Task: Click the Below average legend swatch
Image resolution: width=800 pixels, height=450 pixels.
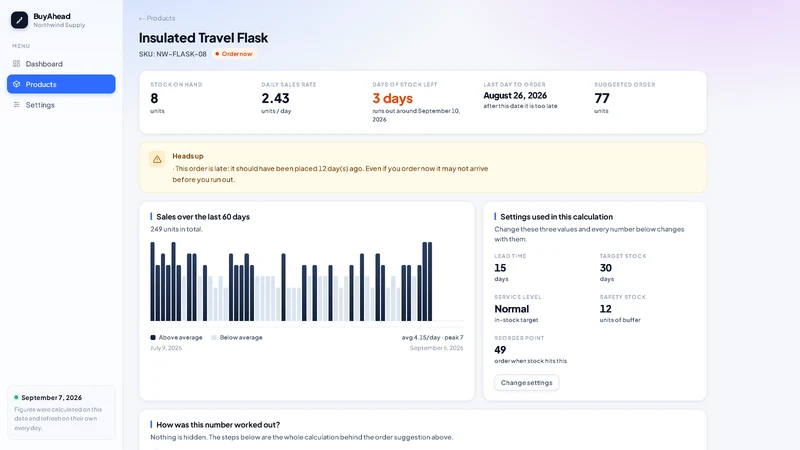Action: point(214,337)
